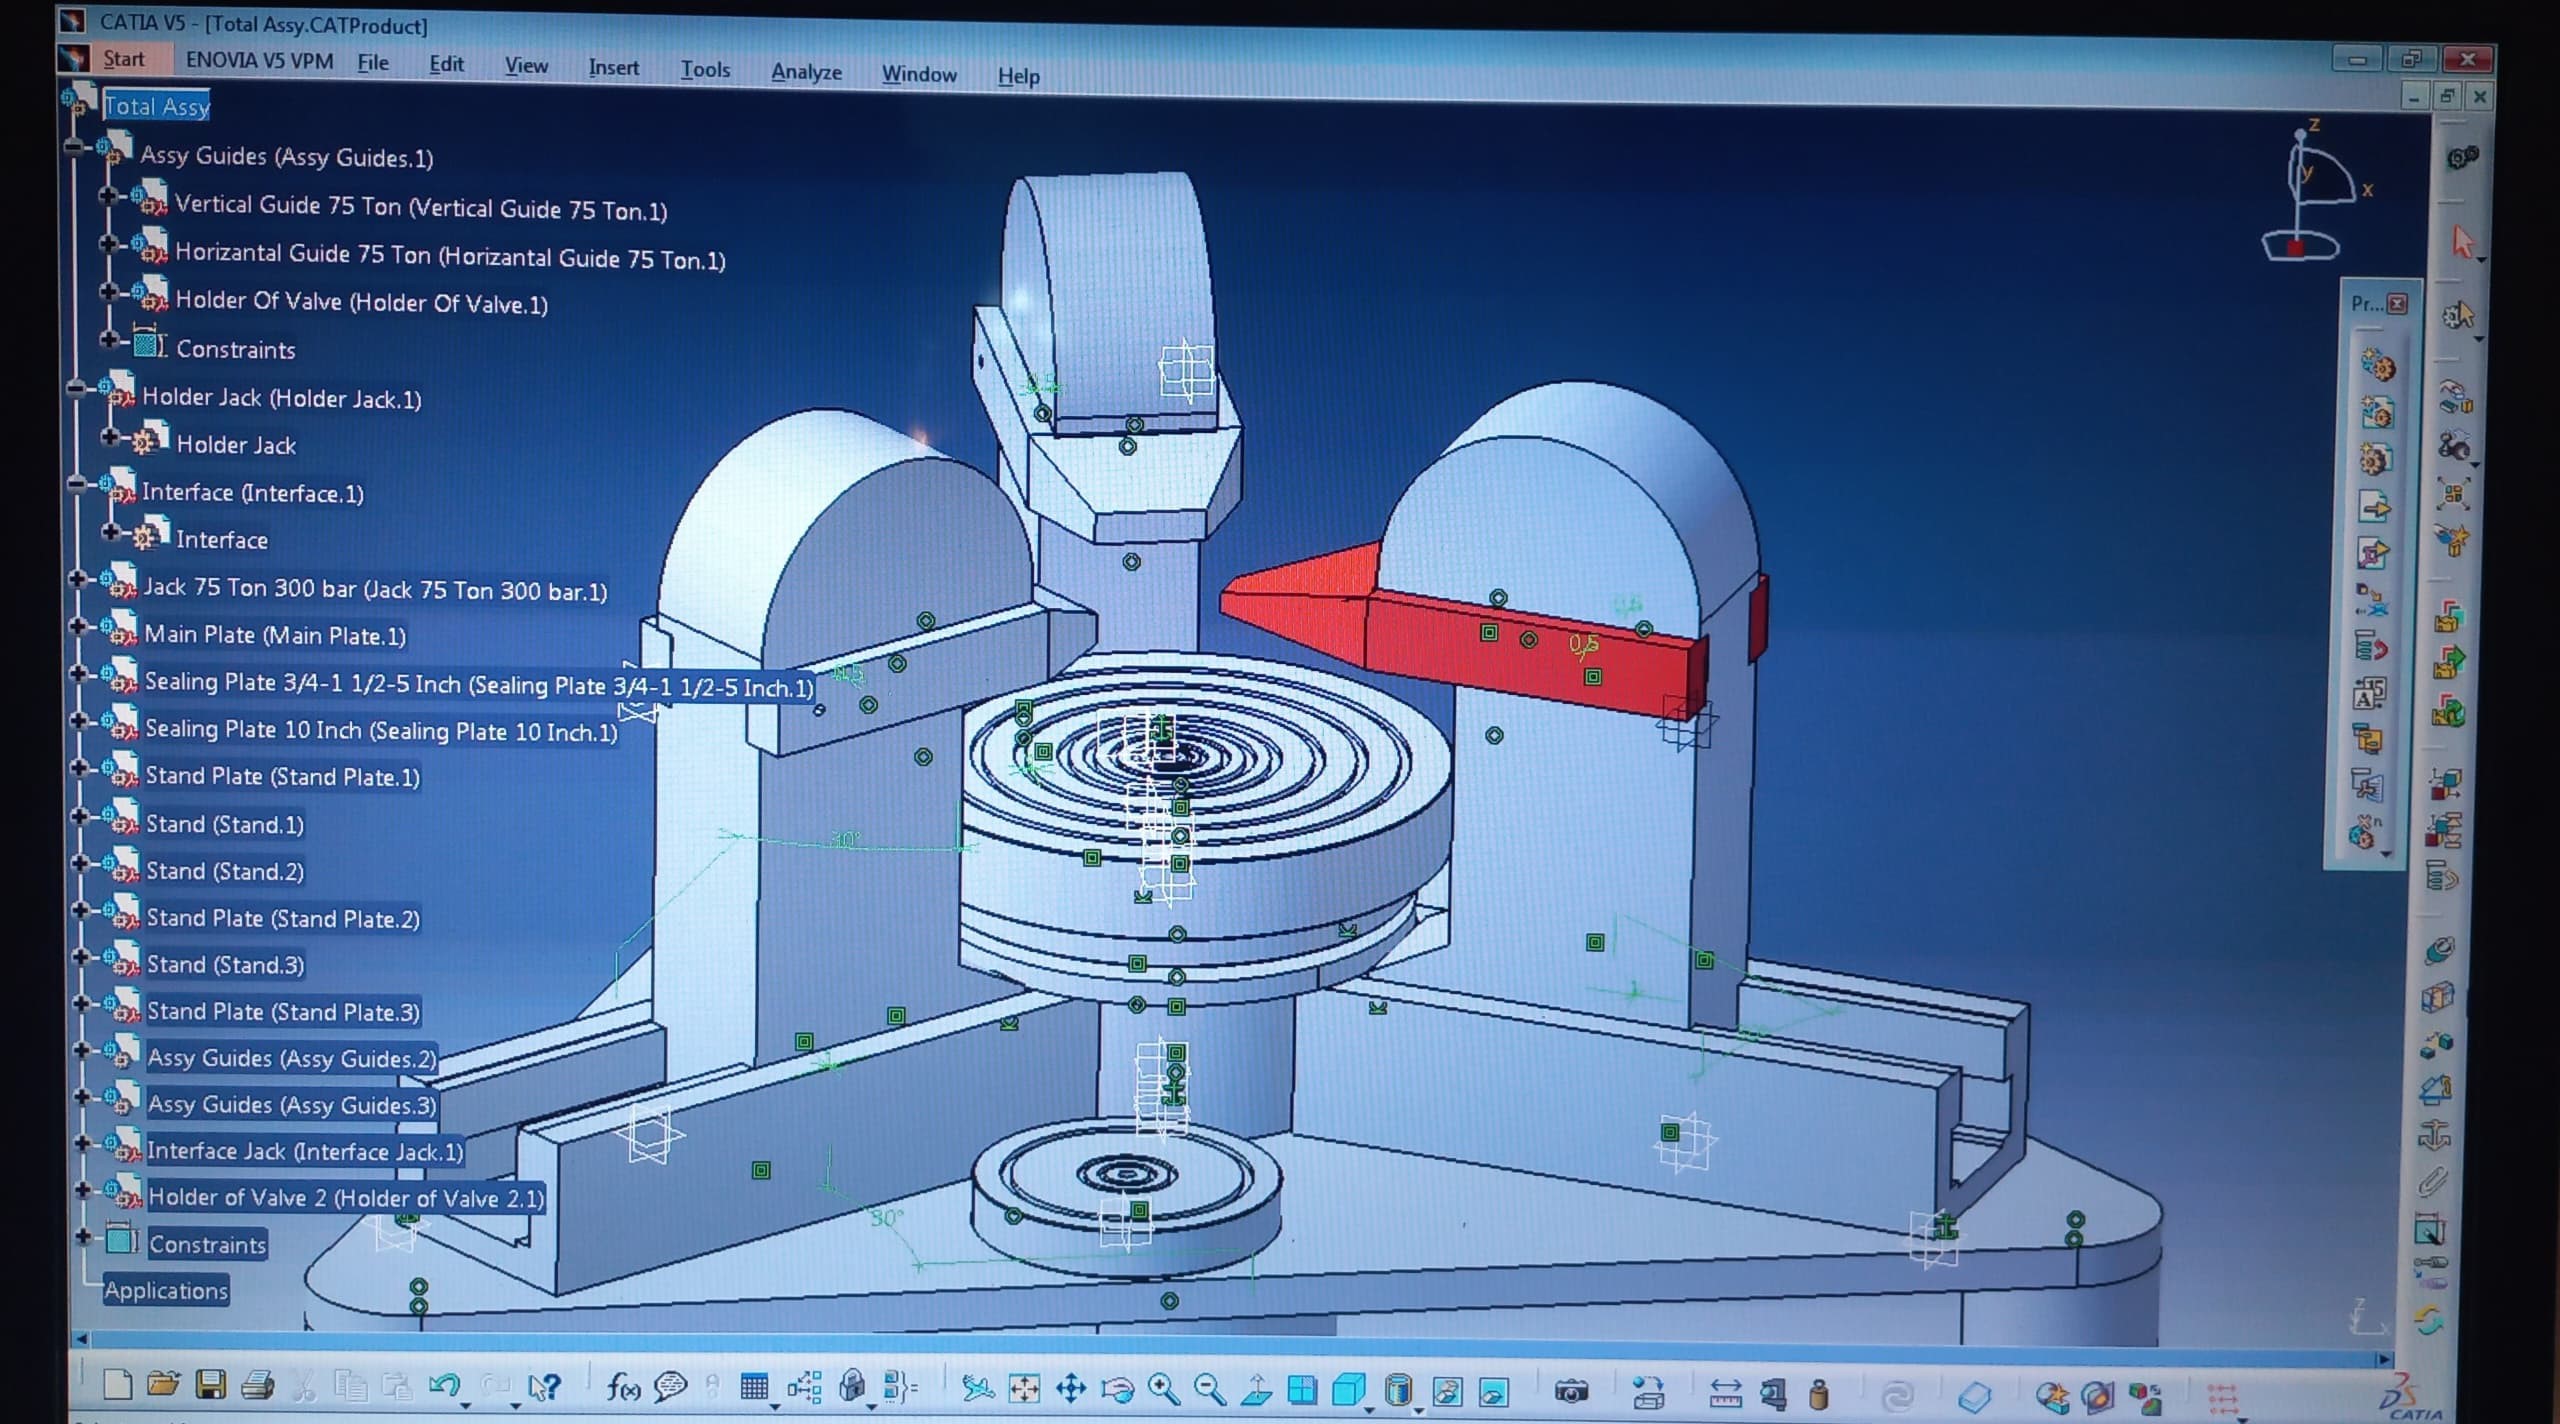Select Stand Plate (Stand Plate.2) in tree
The image size is (2560, 1424).
tap(283, 919)
